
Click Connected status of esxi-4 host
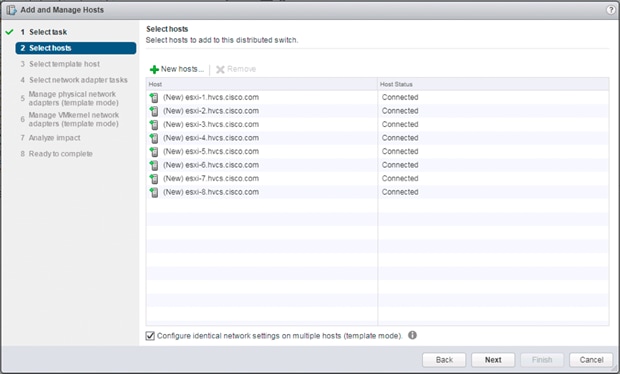[x=400, y=138]
